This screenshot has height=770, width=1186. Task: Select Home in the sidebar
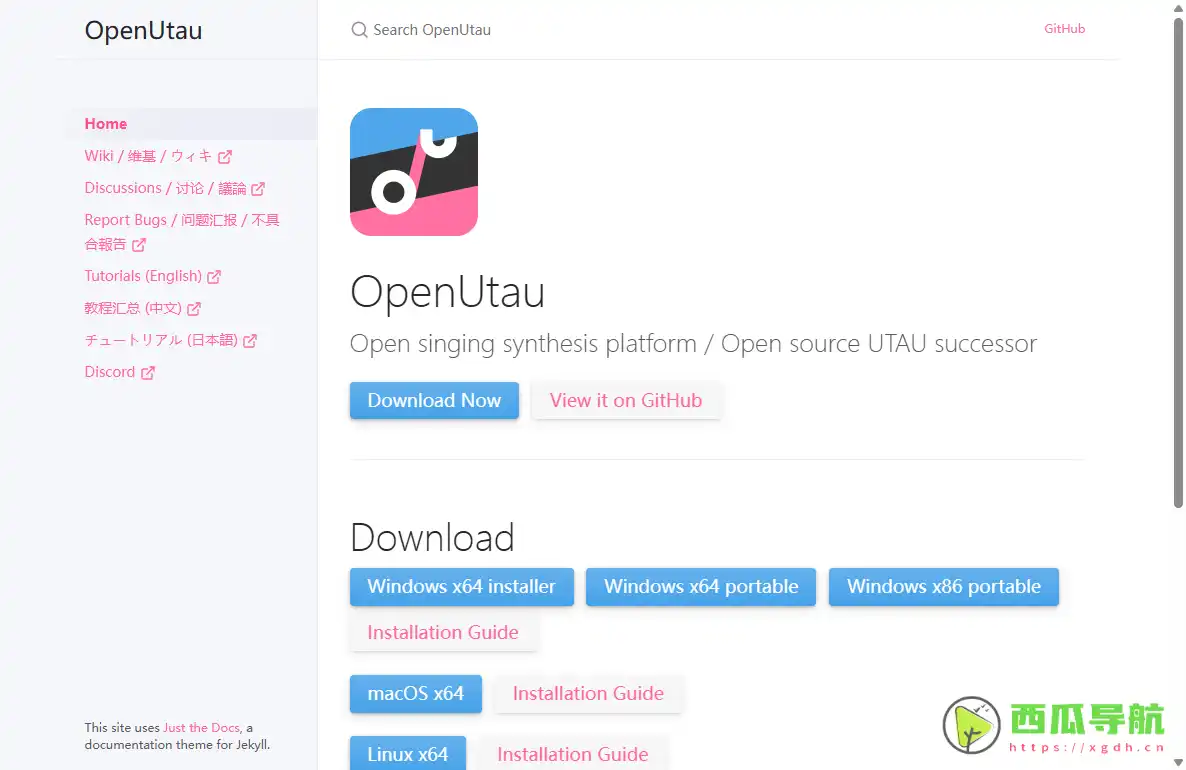click(x=106, y=123)
